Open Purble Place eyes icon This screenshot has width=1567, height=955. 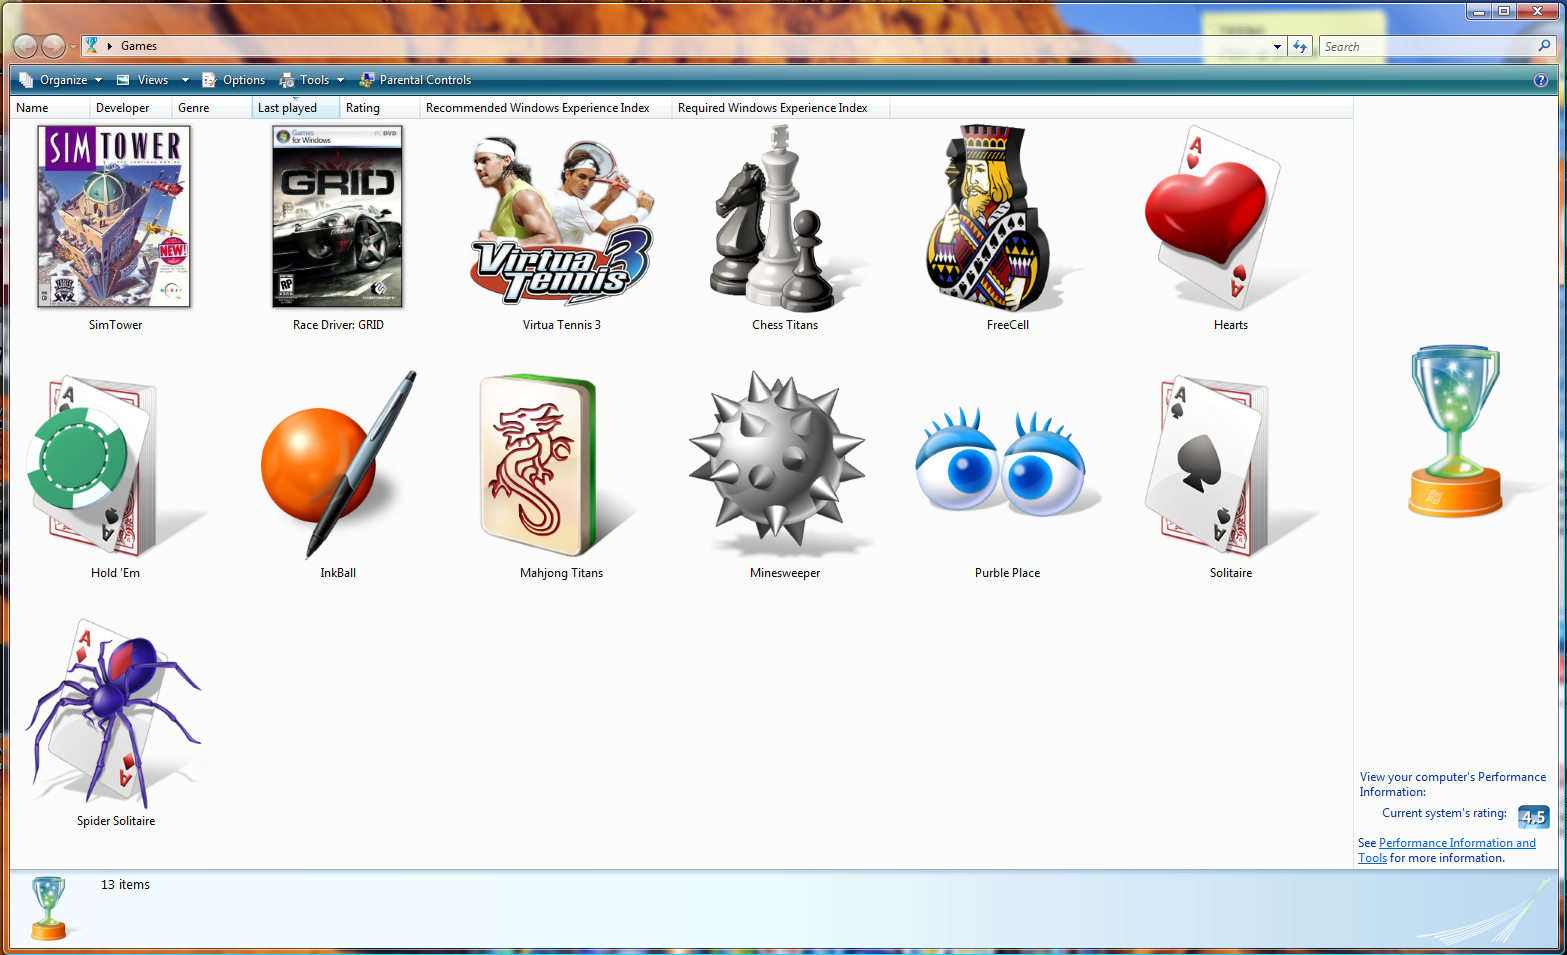click(x=1004, y=465)
